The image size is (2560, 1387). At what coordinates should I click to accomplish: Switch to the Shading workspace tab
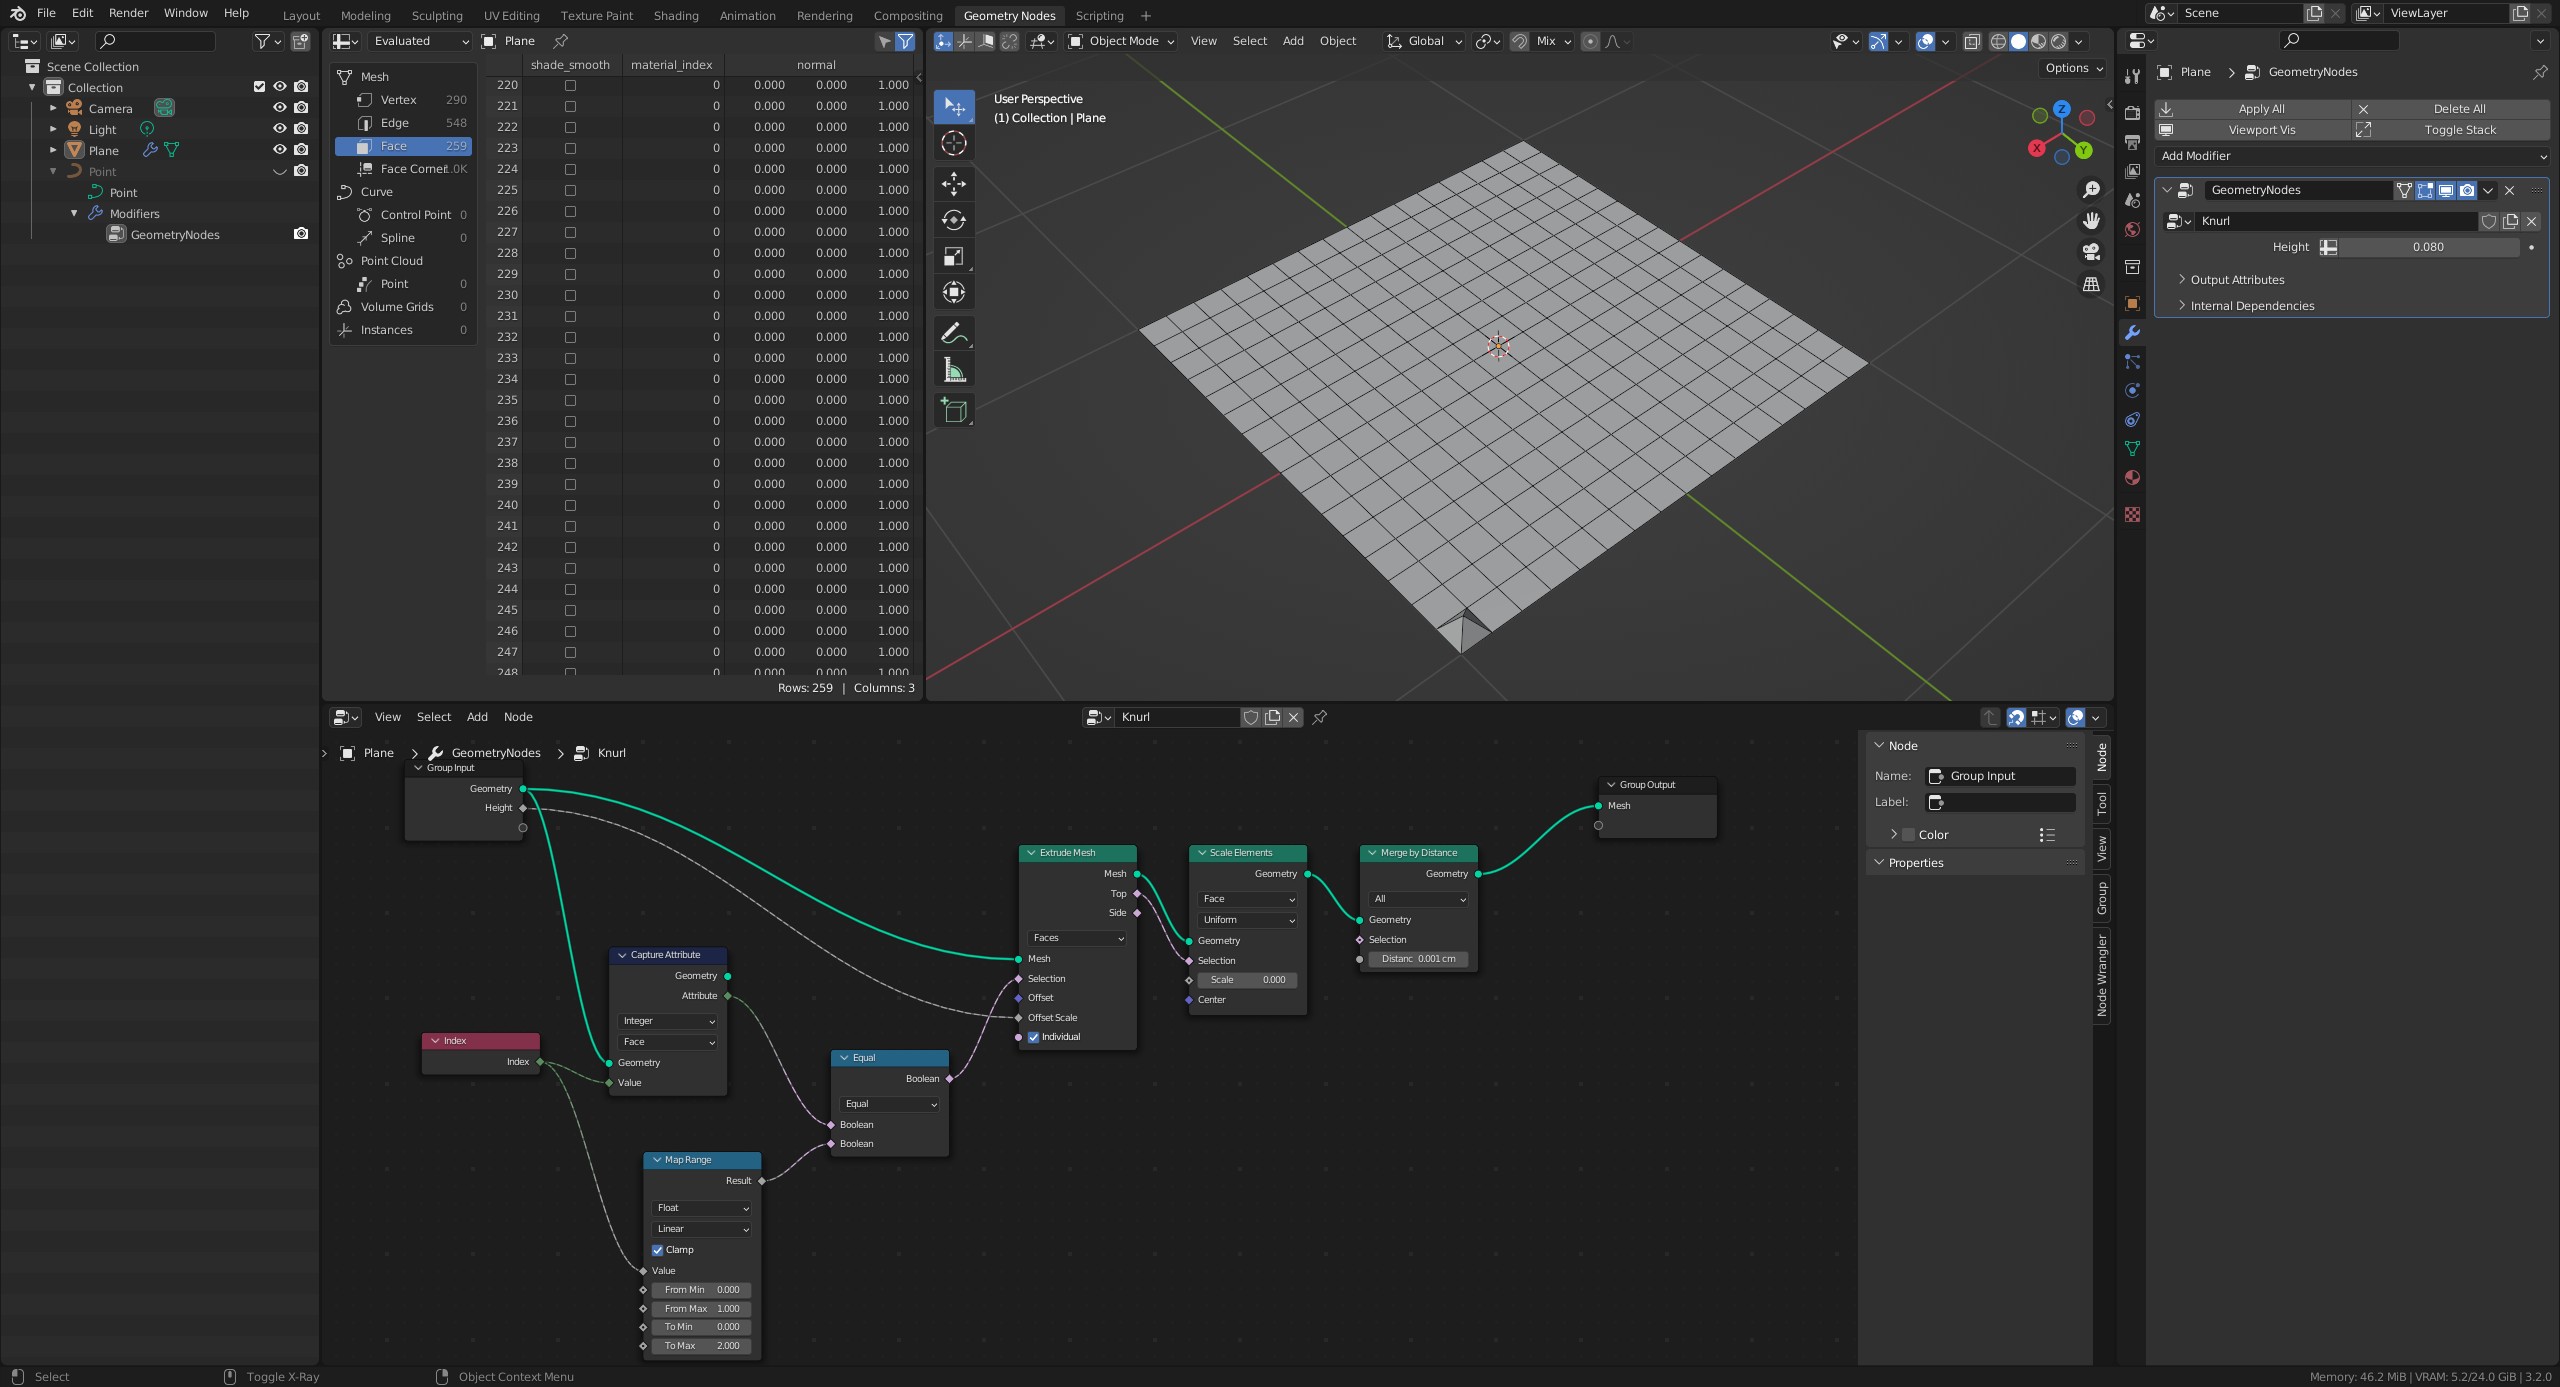click(x=676, y=15)
